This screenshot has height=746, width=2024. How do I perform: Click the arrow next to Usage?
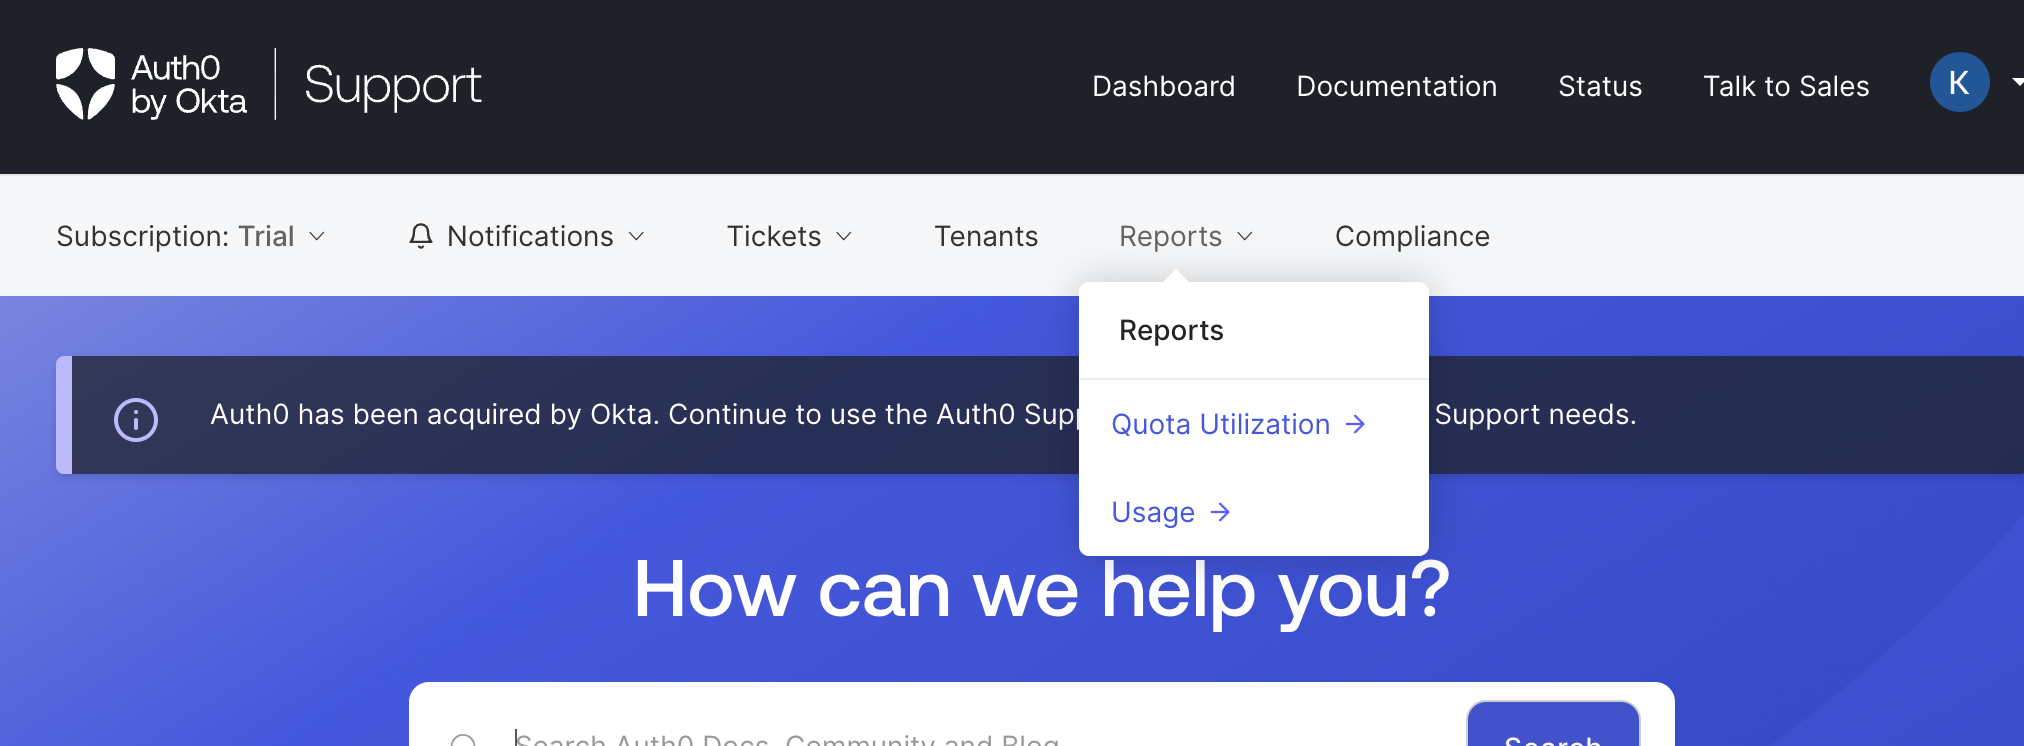[1220, 512]
